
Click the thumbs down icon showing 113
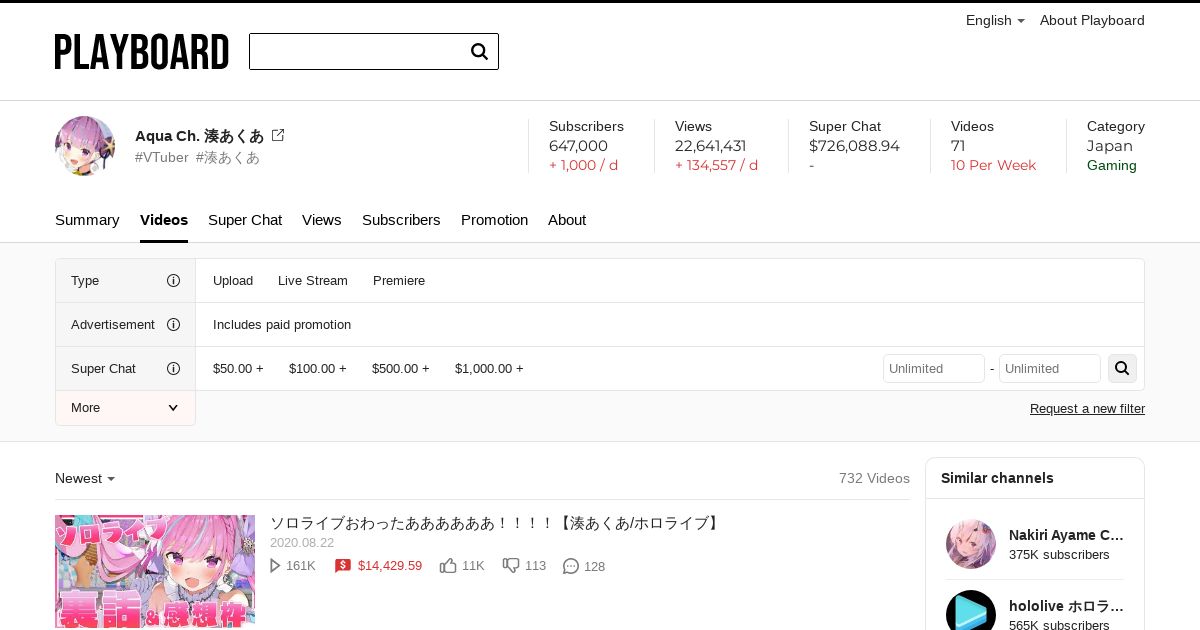511,566
